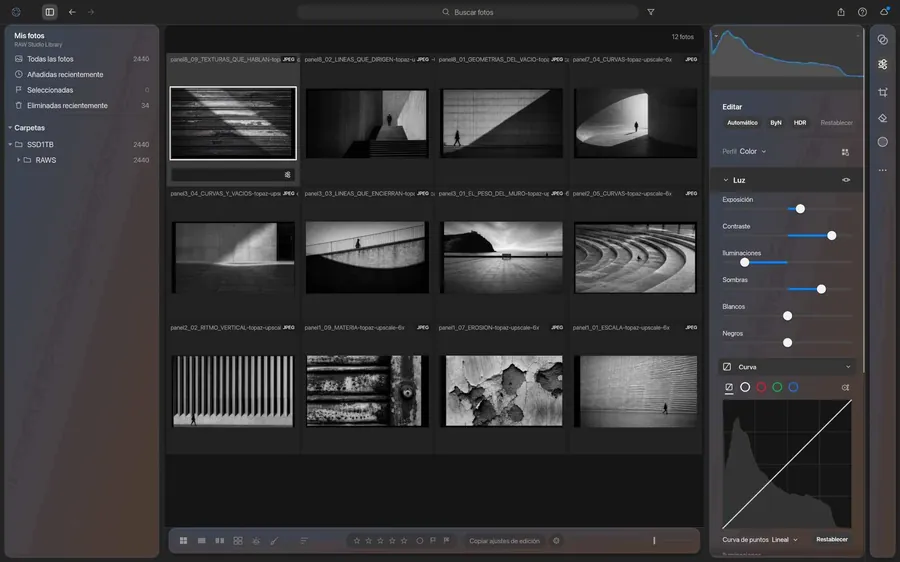
Task: Select the healing eraser tool icon
Action: tap(883, 118)
